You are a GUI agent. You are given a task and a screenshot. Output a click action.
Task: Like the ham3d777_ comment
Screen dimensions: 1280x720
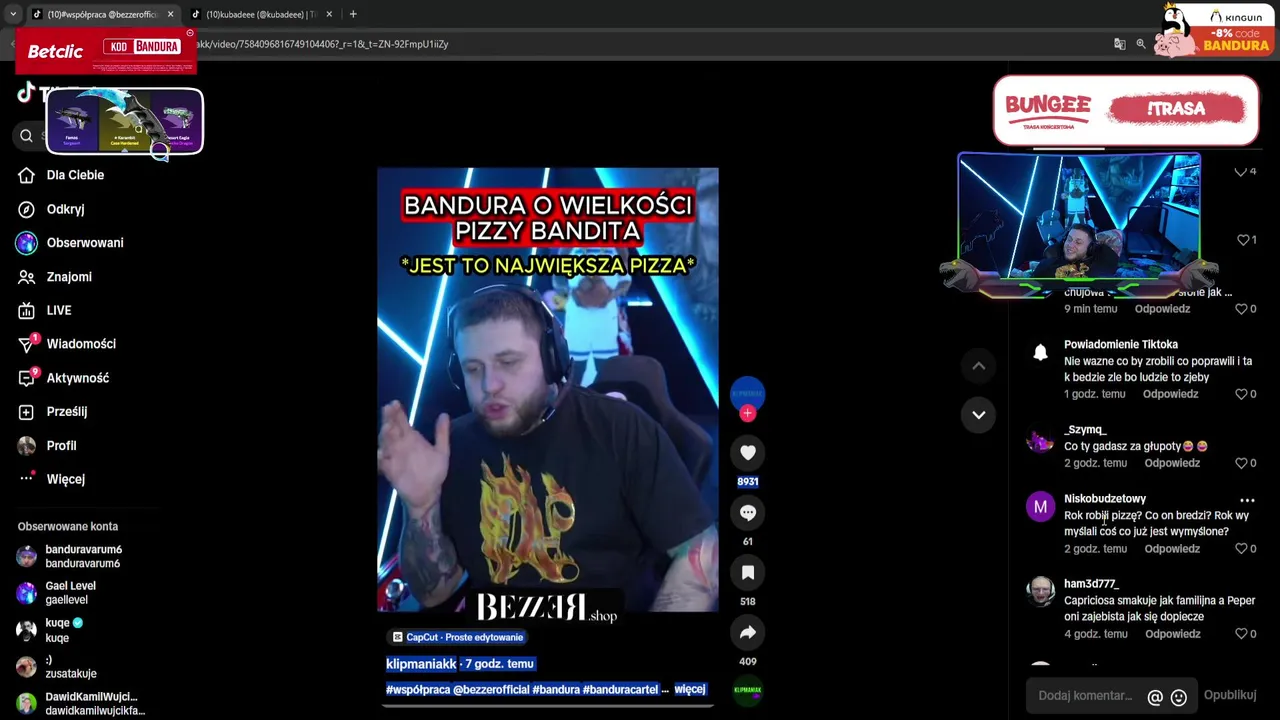click(1241, 634)
